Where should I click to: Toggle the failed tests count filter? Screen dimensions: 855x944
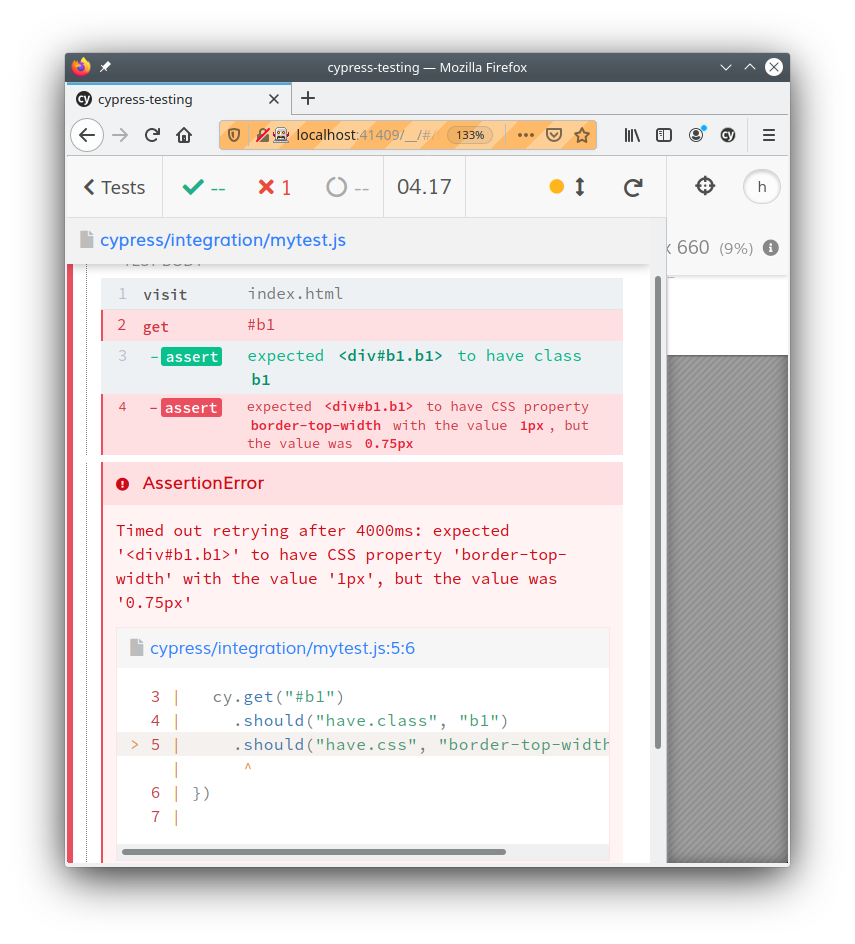(272, 186)
